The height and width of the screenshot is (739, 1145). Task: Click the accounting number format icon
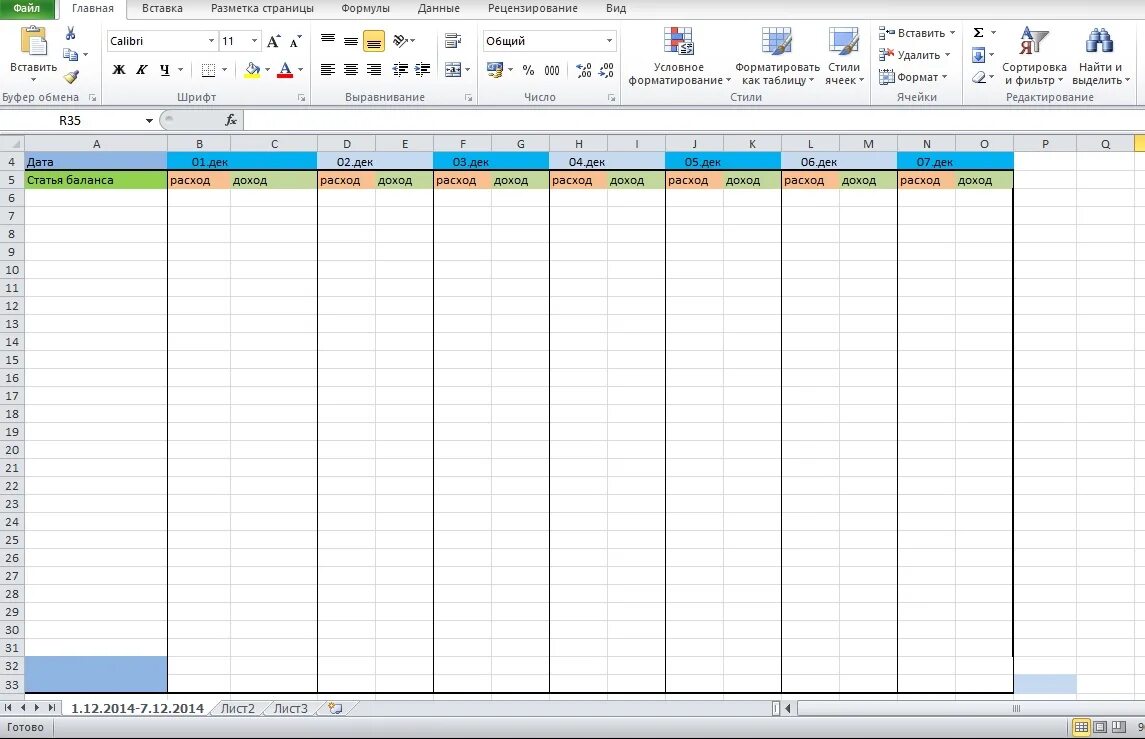point(494,70)
